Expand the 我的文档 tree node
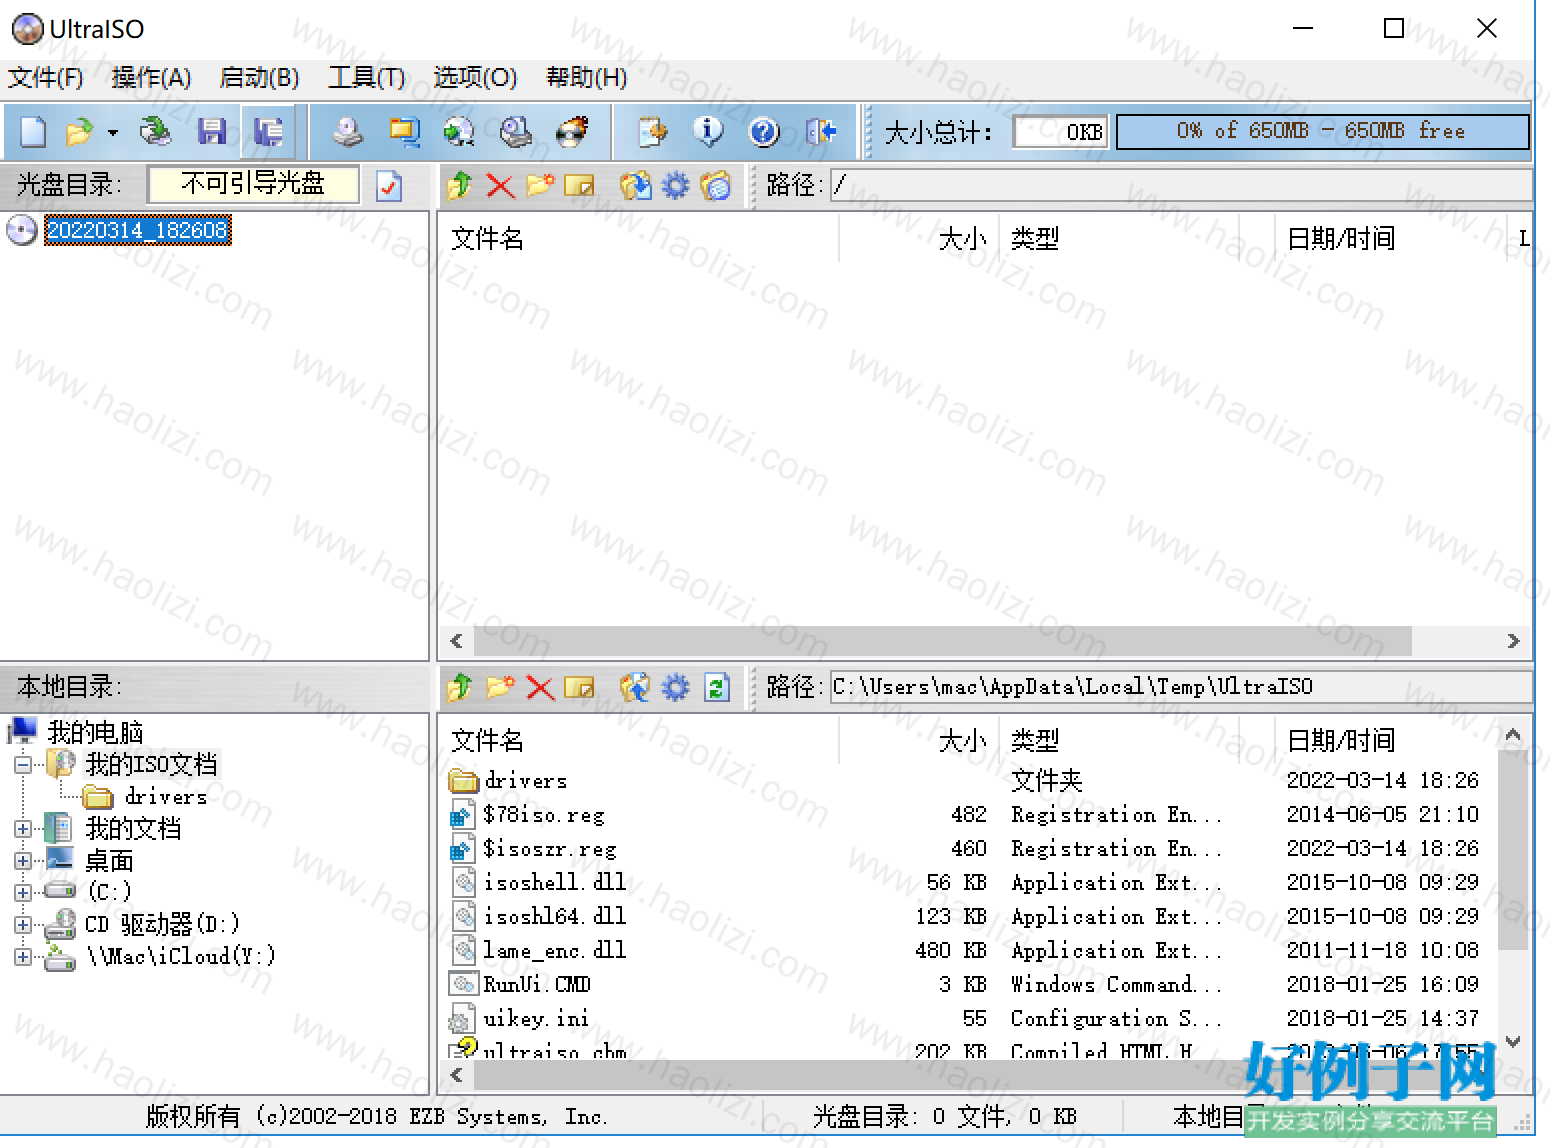The height and width of the screenshot is (1148, 1550). pos(23,829)
